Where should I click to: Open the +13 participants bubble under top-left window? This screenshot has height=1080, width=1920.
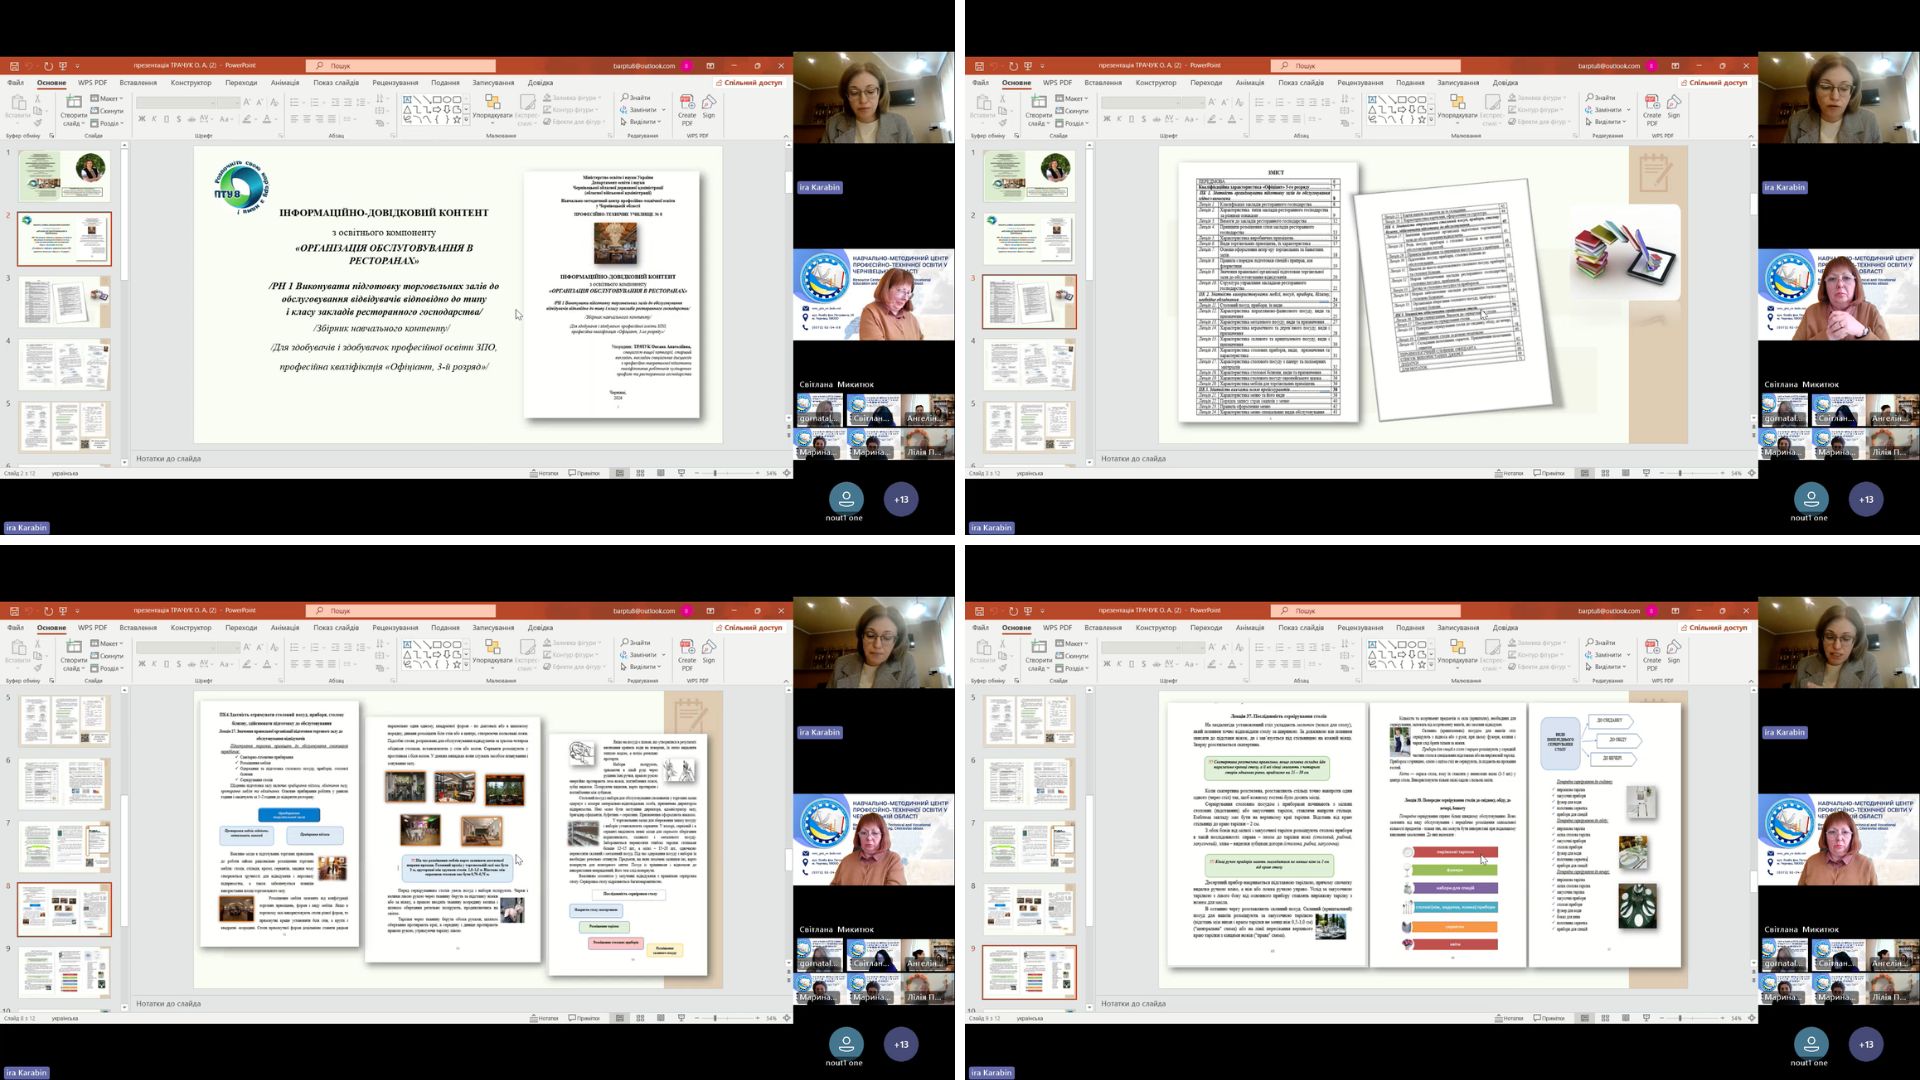[x=901, y=499]
